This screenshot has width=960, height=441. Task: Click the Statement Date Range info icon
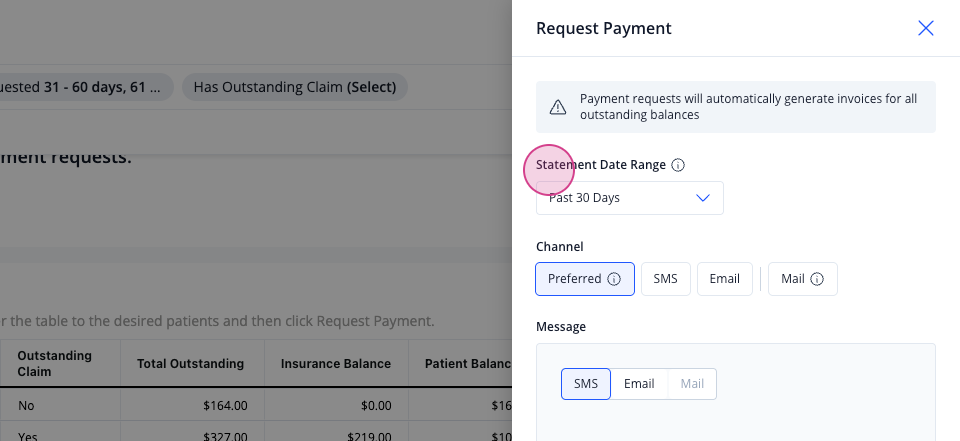[678, 165]
